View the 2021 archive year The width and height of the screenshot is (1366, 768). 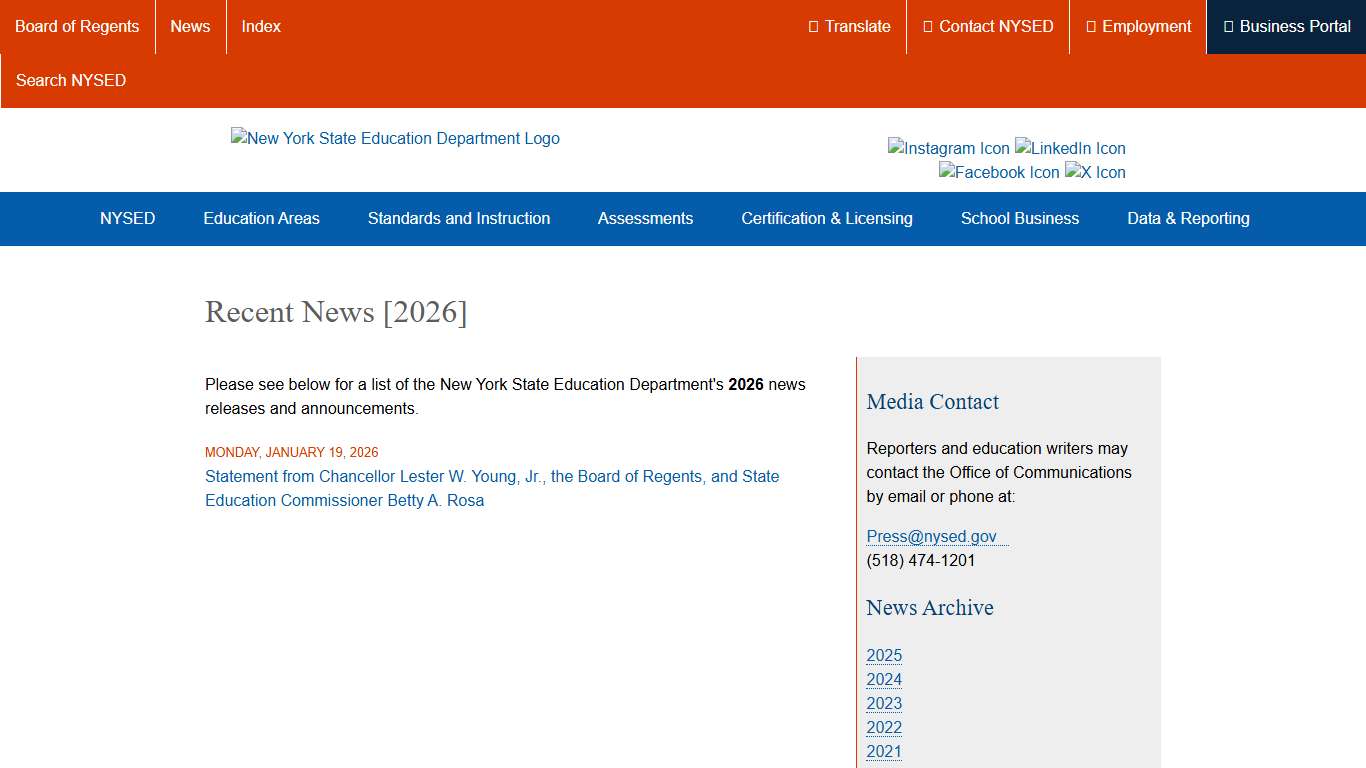coord(883,751)
